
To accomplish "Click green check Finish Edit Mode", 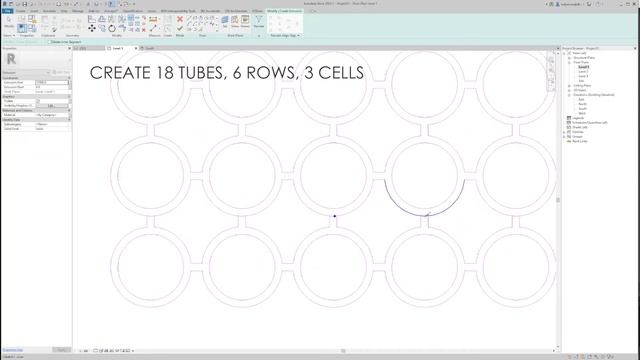I will pyautogui.click(x=180, y=28).
